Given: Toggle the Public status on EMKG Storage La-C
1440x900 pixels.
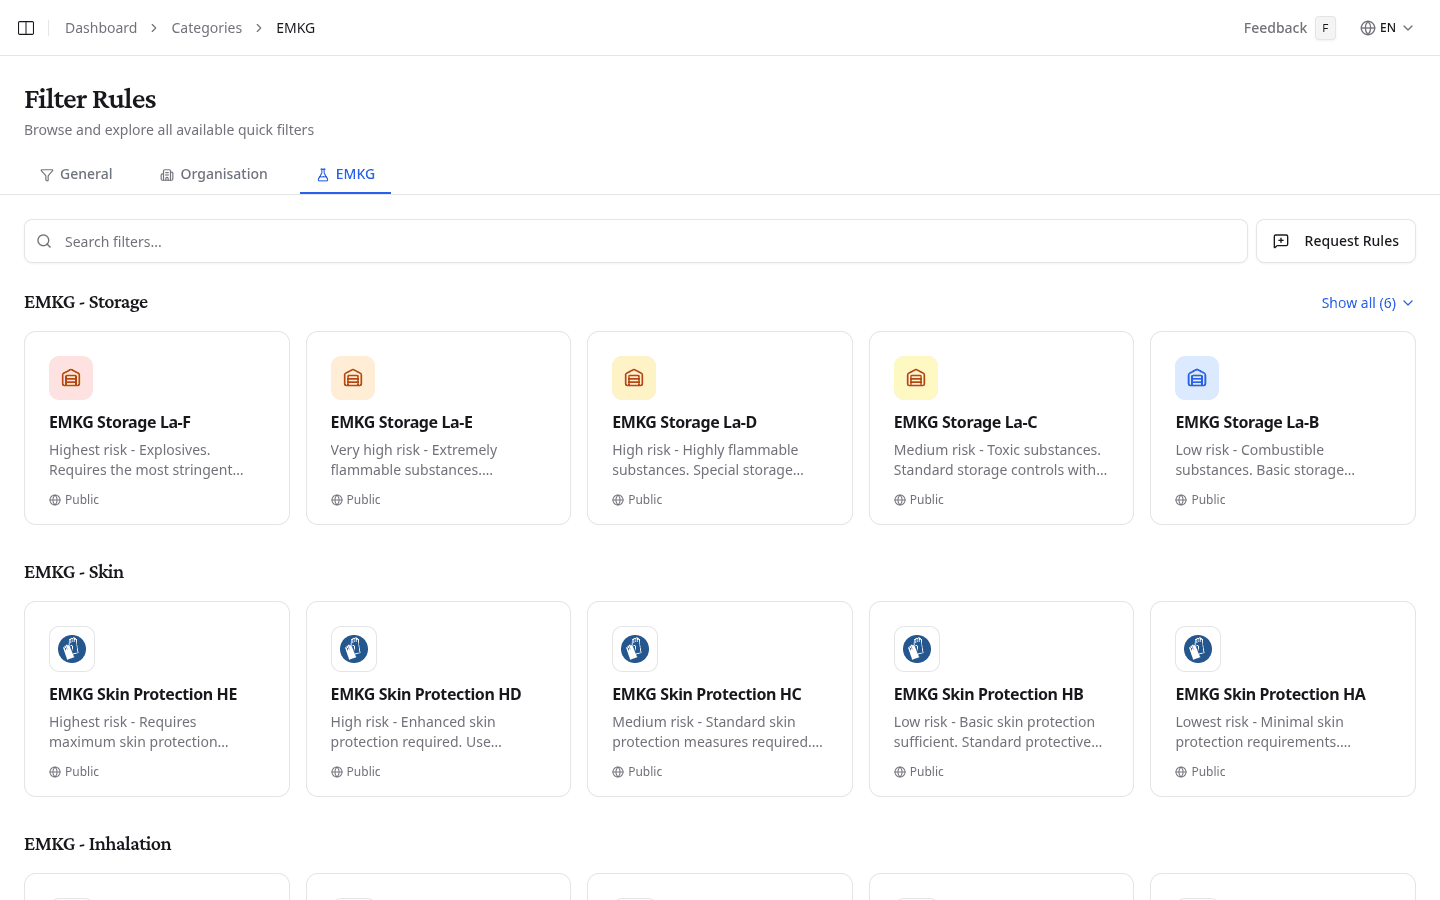Looking at the screenshot, I should [x=919, y=499].
